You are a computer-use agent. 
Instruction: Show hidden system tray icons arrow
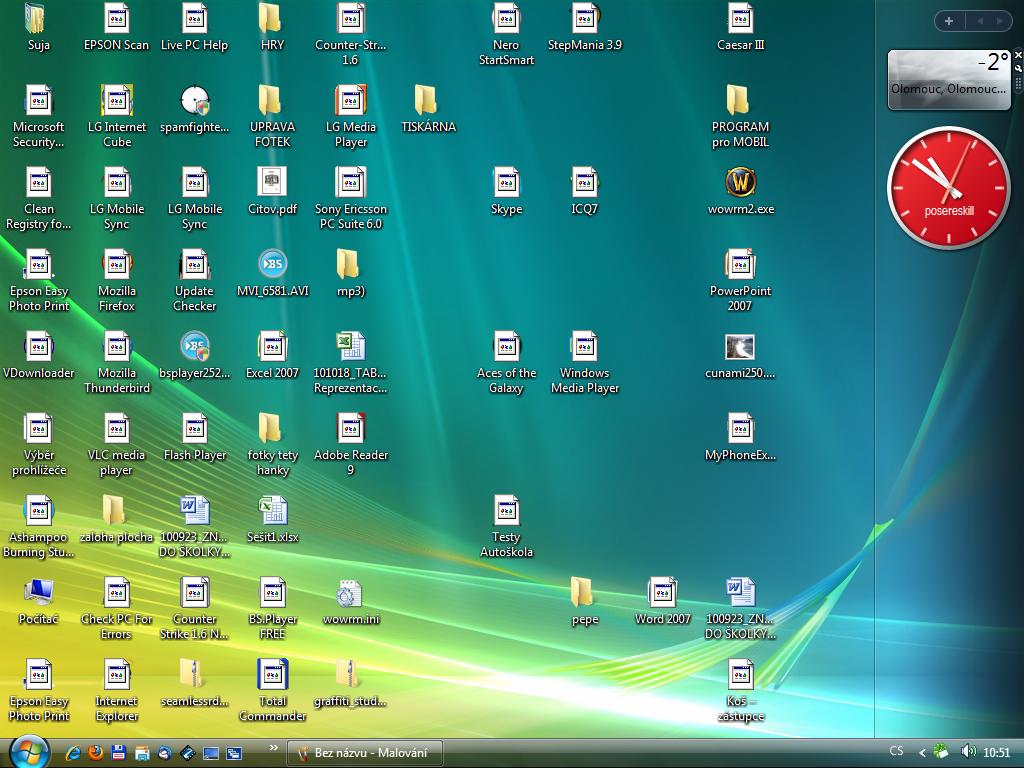[922, 752]
